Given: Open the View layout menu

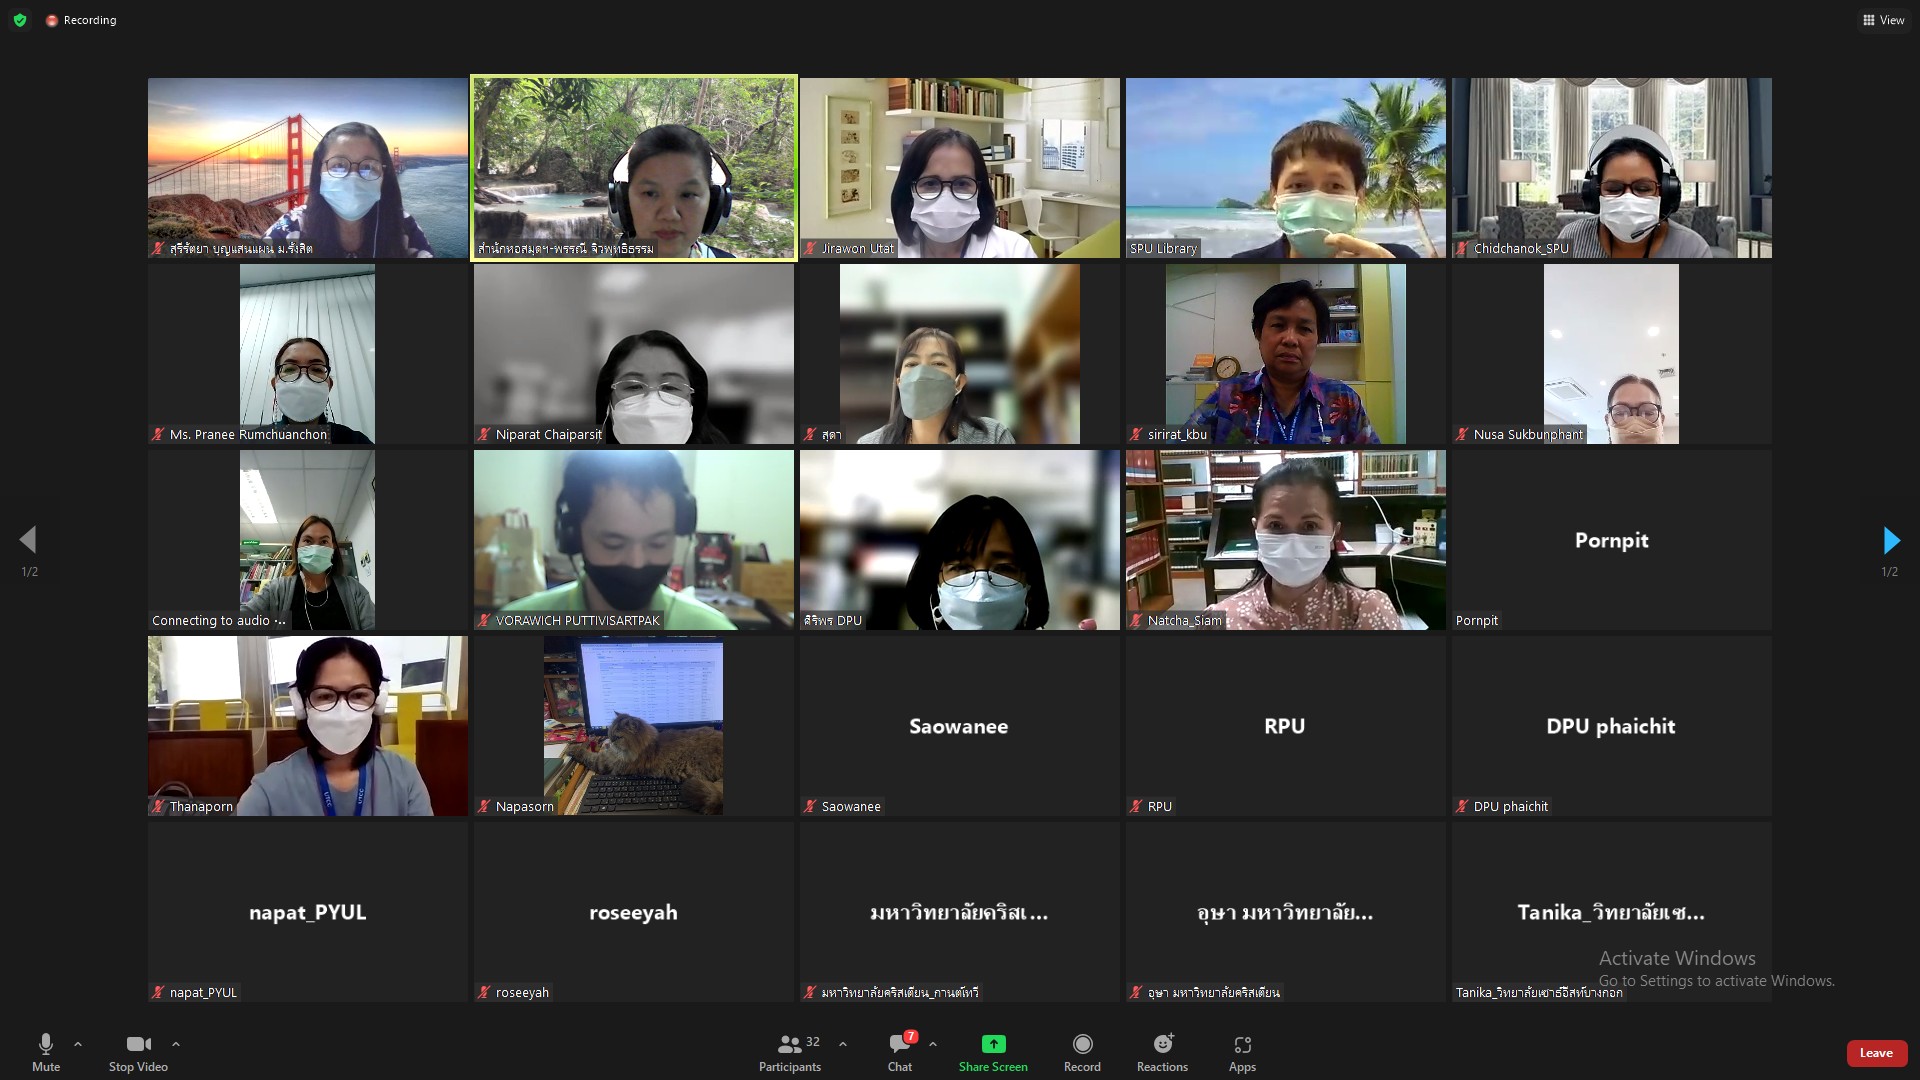Looking at the screenshot, I should click(x=1883, y=20).
